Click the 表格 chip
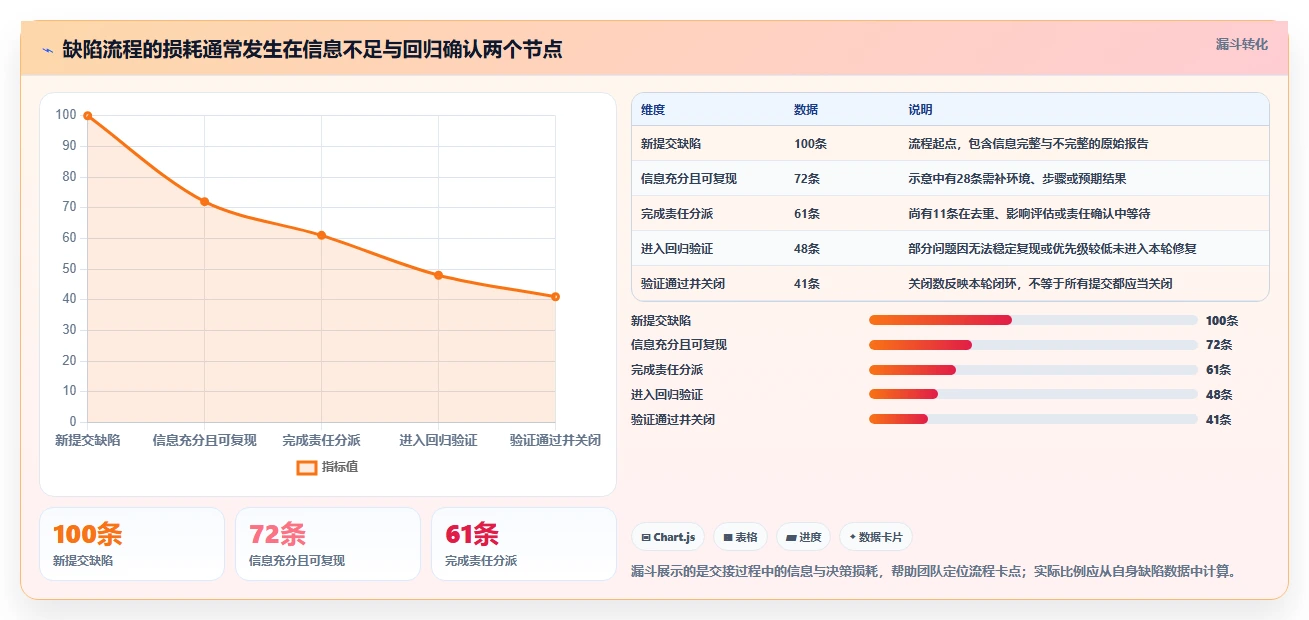Screen dimensions: 1309x620 pyautogui.click(x=741, y=537)
